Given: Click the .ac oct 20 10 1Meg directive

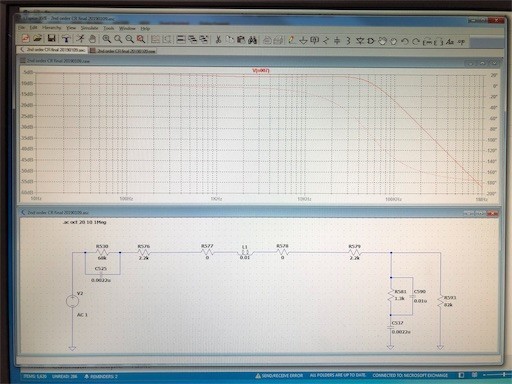Looking at the screenshot, I should (85, 222).
